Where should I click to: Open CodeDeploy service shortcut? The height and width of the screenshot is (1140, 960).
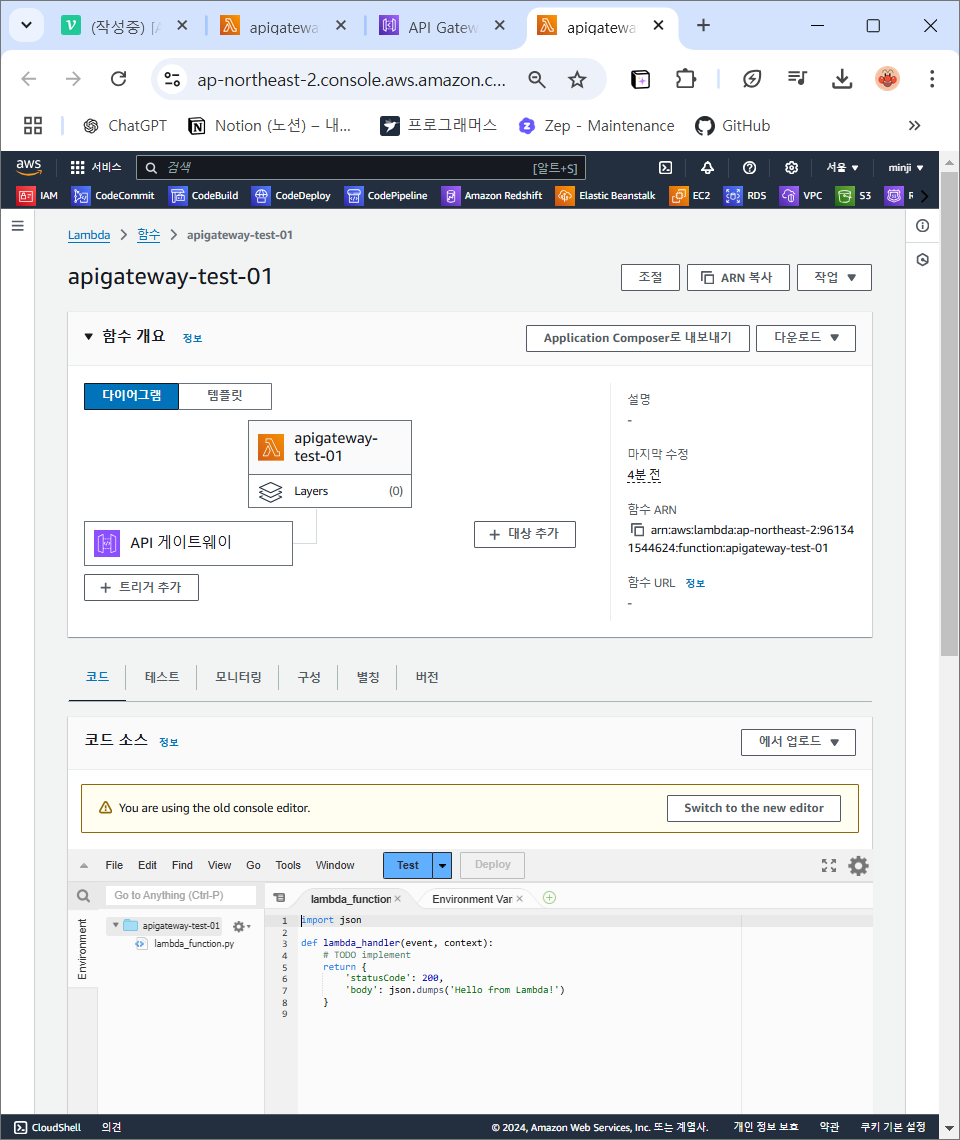[292, 196]
